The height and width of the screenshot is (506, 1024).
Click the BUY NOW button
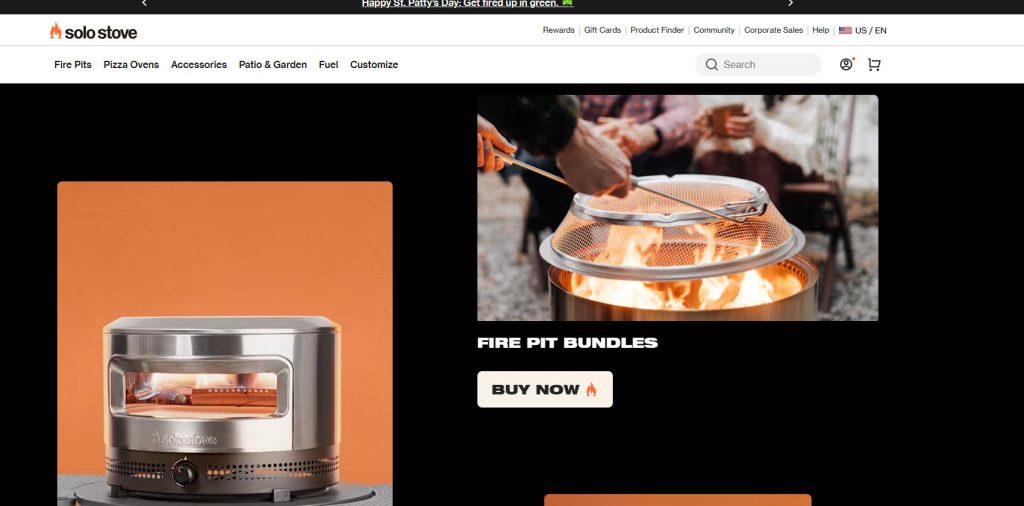pos(545,390)
